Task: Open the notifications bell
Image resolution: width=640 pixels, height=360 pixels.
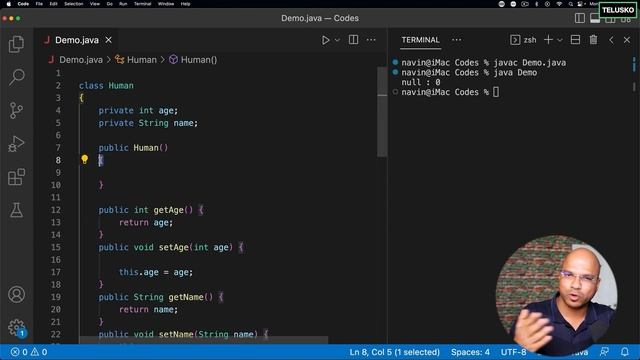Action: 625,352
